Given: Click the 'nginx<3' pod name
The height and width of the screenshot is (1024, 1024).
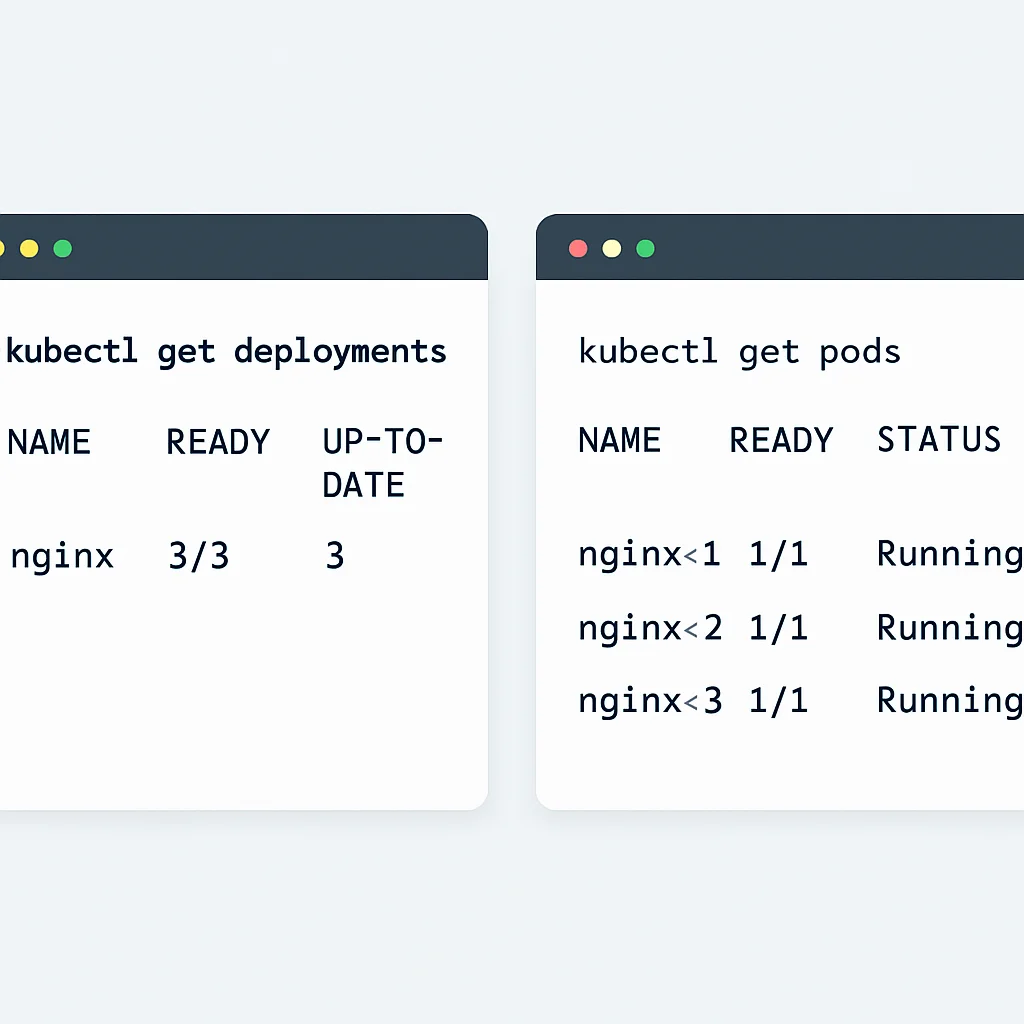Looking at the screenshot, I should pyautogui.click(x=650, y=702).
